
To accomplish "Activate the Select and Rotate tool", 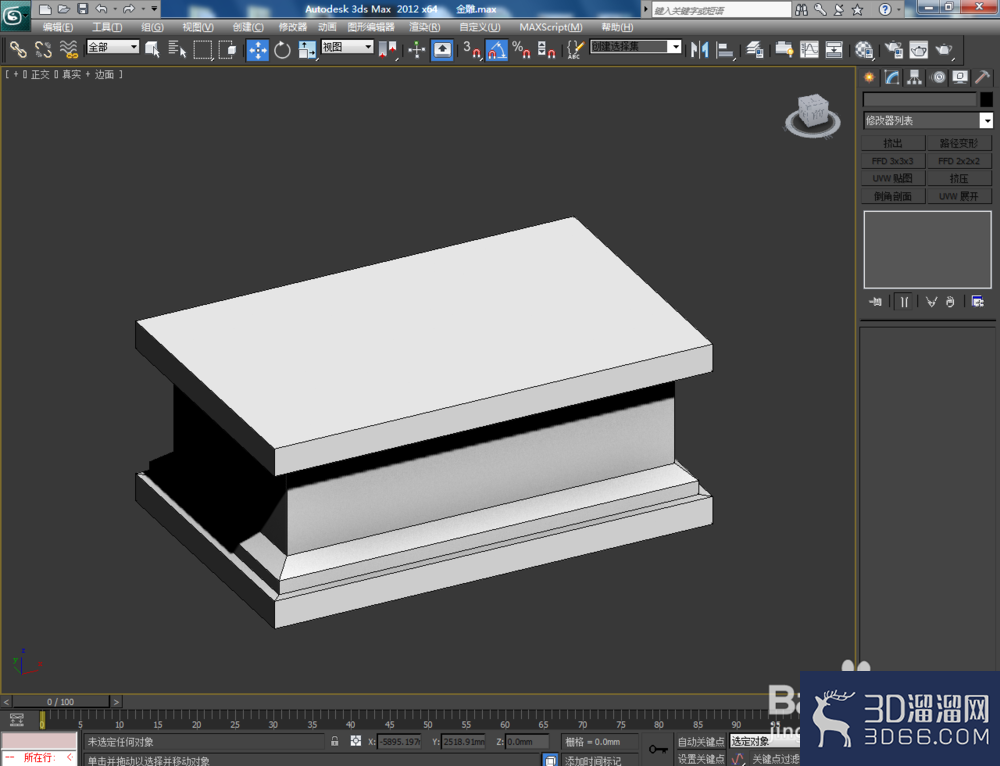I will click(282, 50).
